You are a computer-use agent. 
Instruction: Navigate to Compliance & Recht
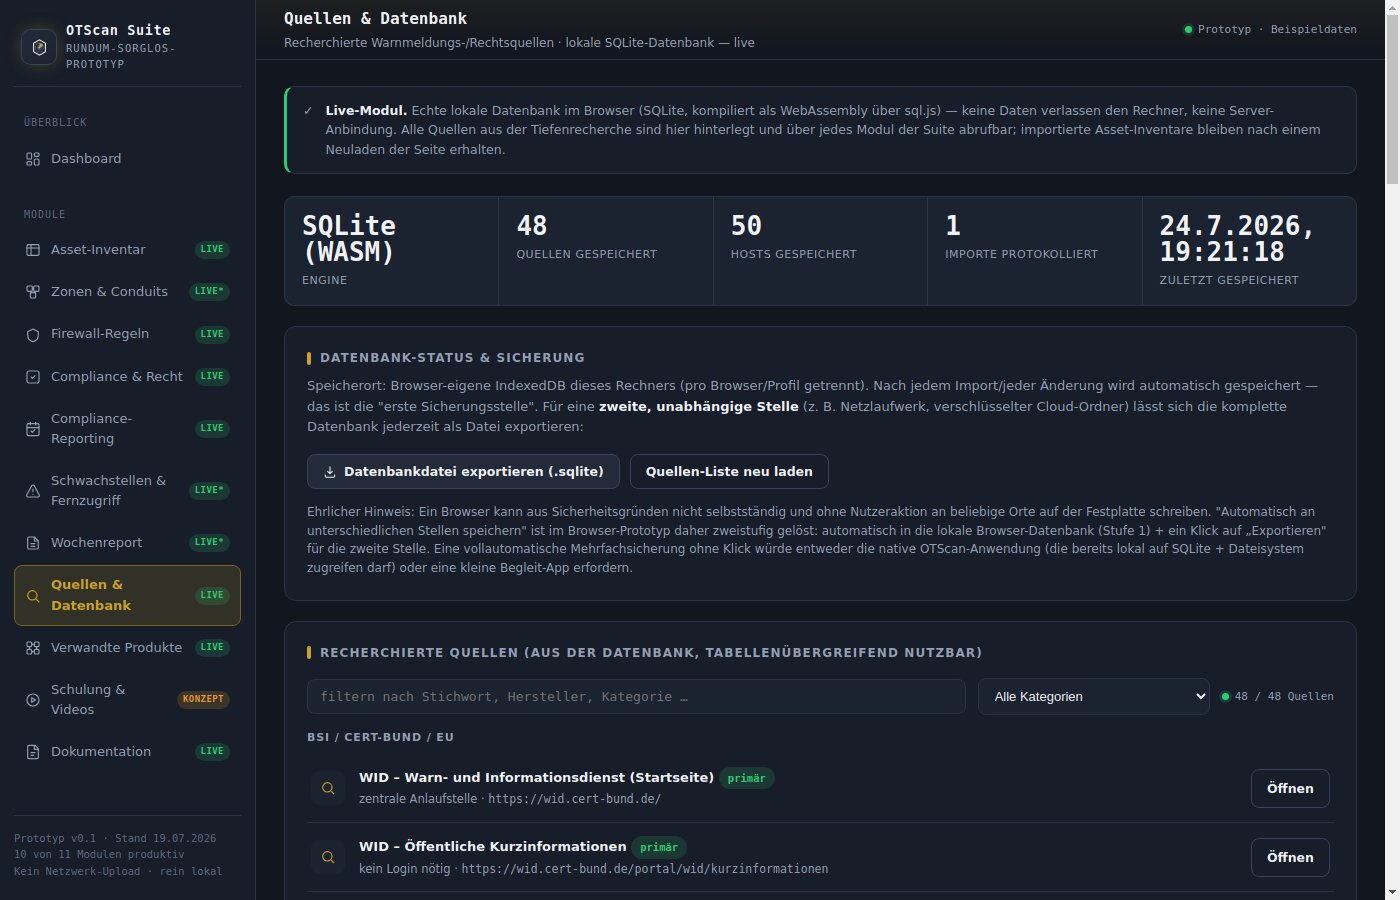click(127, 377)
